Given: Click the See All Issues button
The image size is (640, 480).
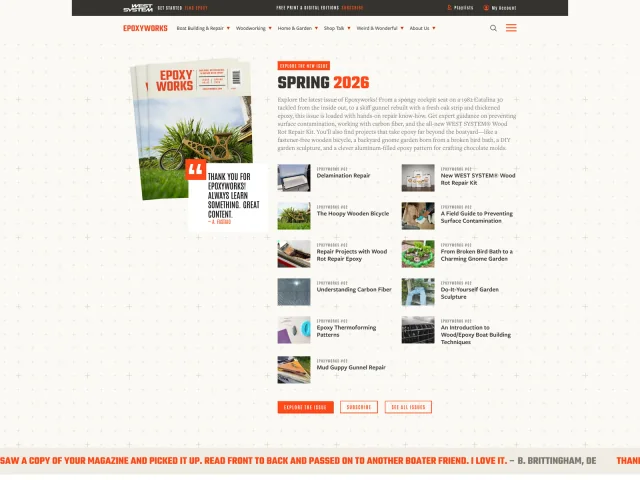Looking at the screenshot, I should point(408,407).
